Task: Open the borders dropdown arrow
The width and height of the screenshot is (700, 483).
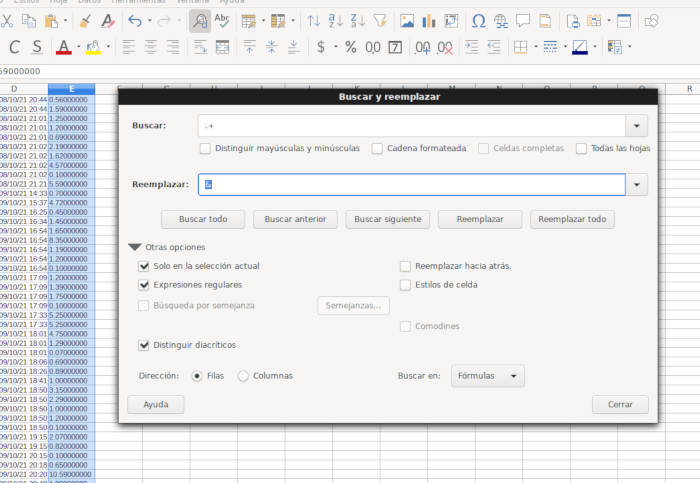Action: click(536, 46)
